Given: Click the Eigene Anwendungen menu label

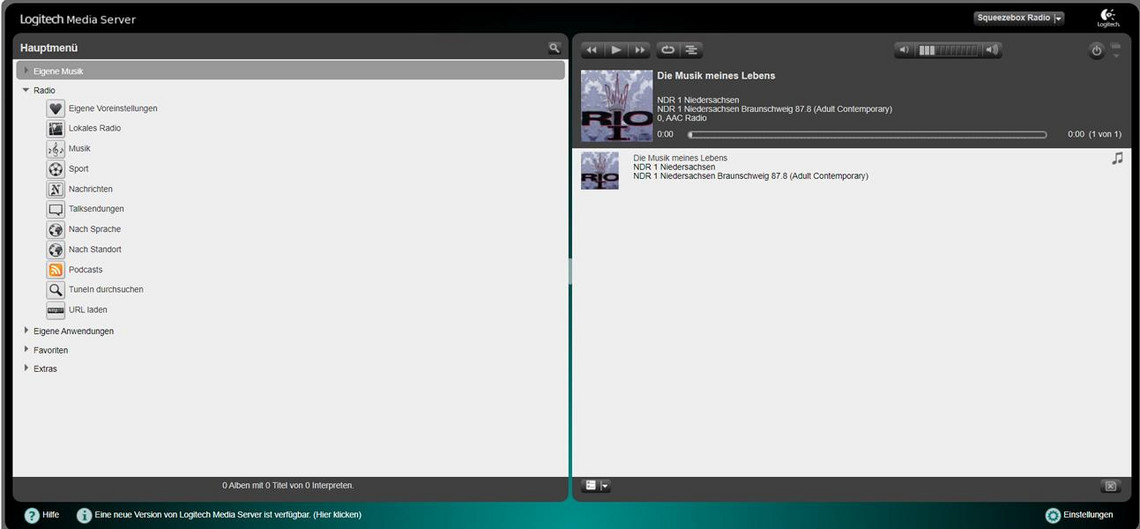Looking at the screenshot, I should tap(73, 331).
